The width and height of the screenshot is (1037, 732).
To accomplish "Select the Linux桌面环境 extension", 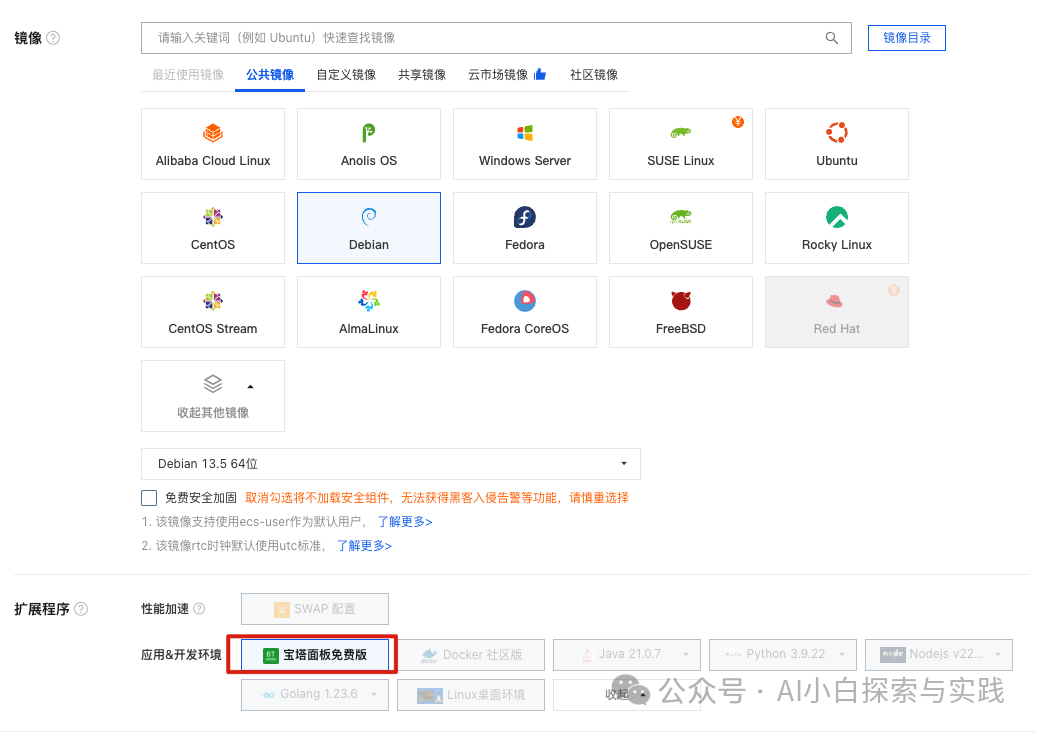I will tap(471, 694).
